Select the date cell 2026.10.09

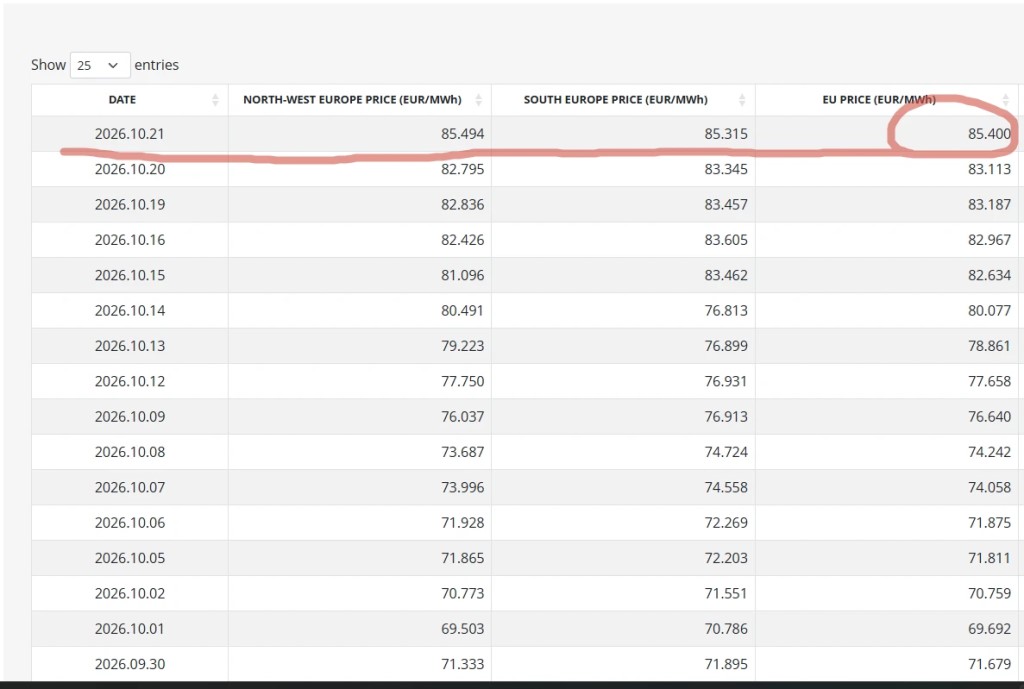click(130, 416)
